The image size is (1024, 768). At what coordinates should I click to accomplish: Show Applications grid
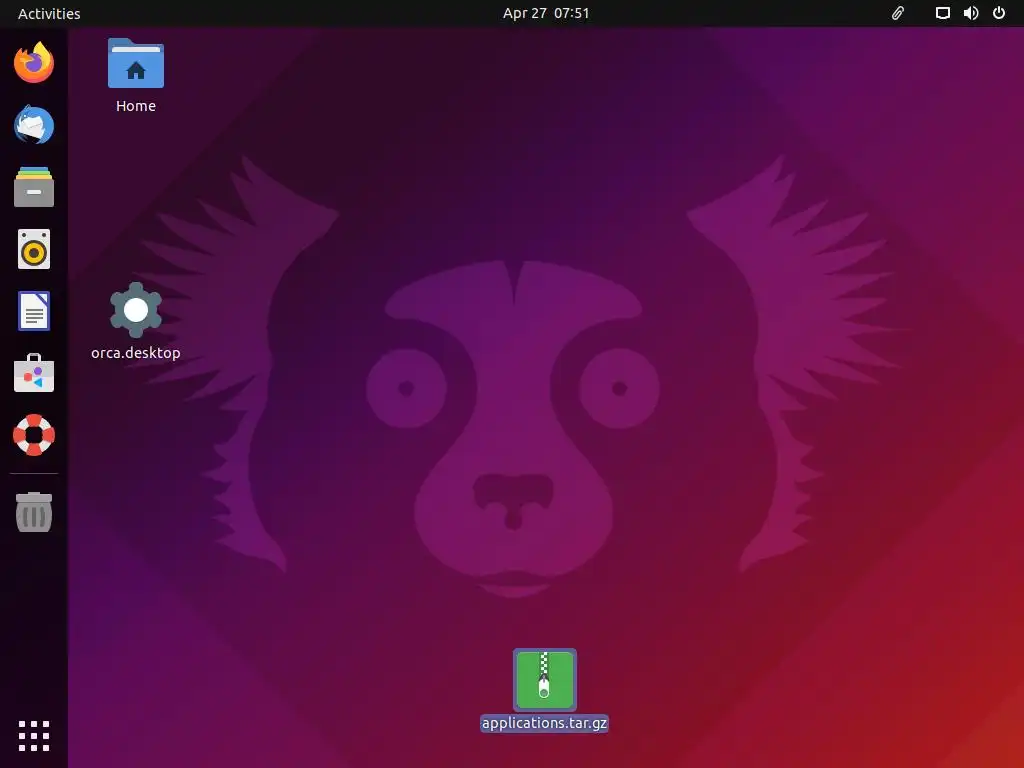34,736
